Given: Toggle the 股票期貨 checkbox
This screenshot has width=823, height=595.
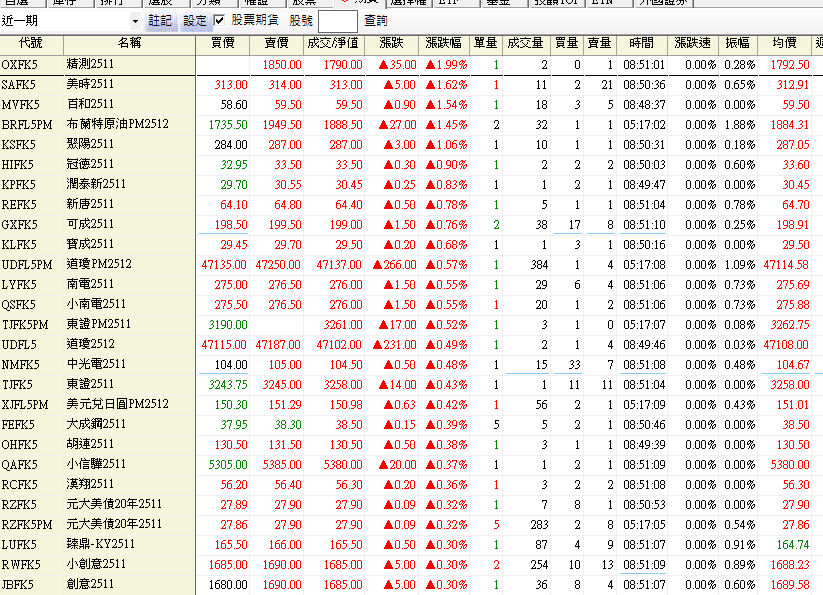Looking at the screenshot, I should [x=219, y=21].
